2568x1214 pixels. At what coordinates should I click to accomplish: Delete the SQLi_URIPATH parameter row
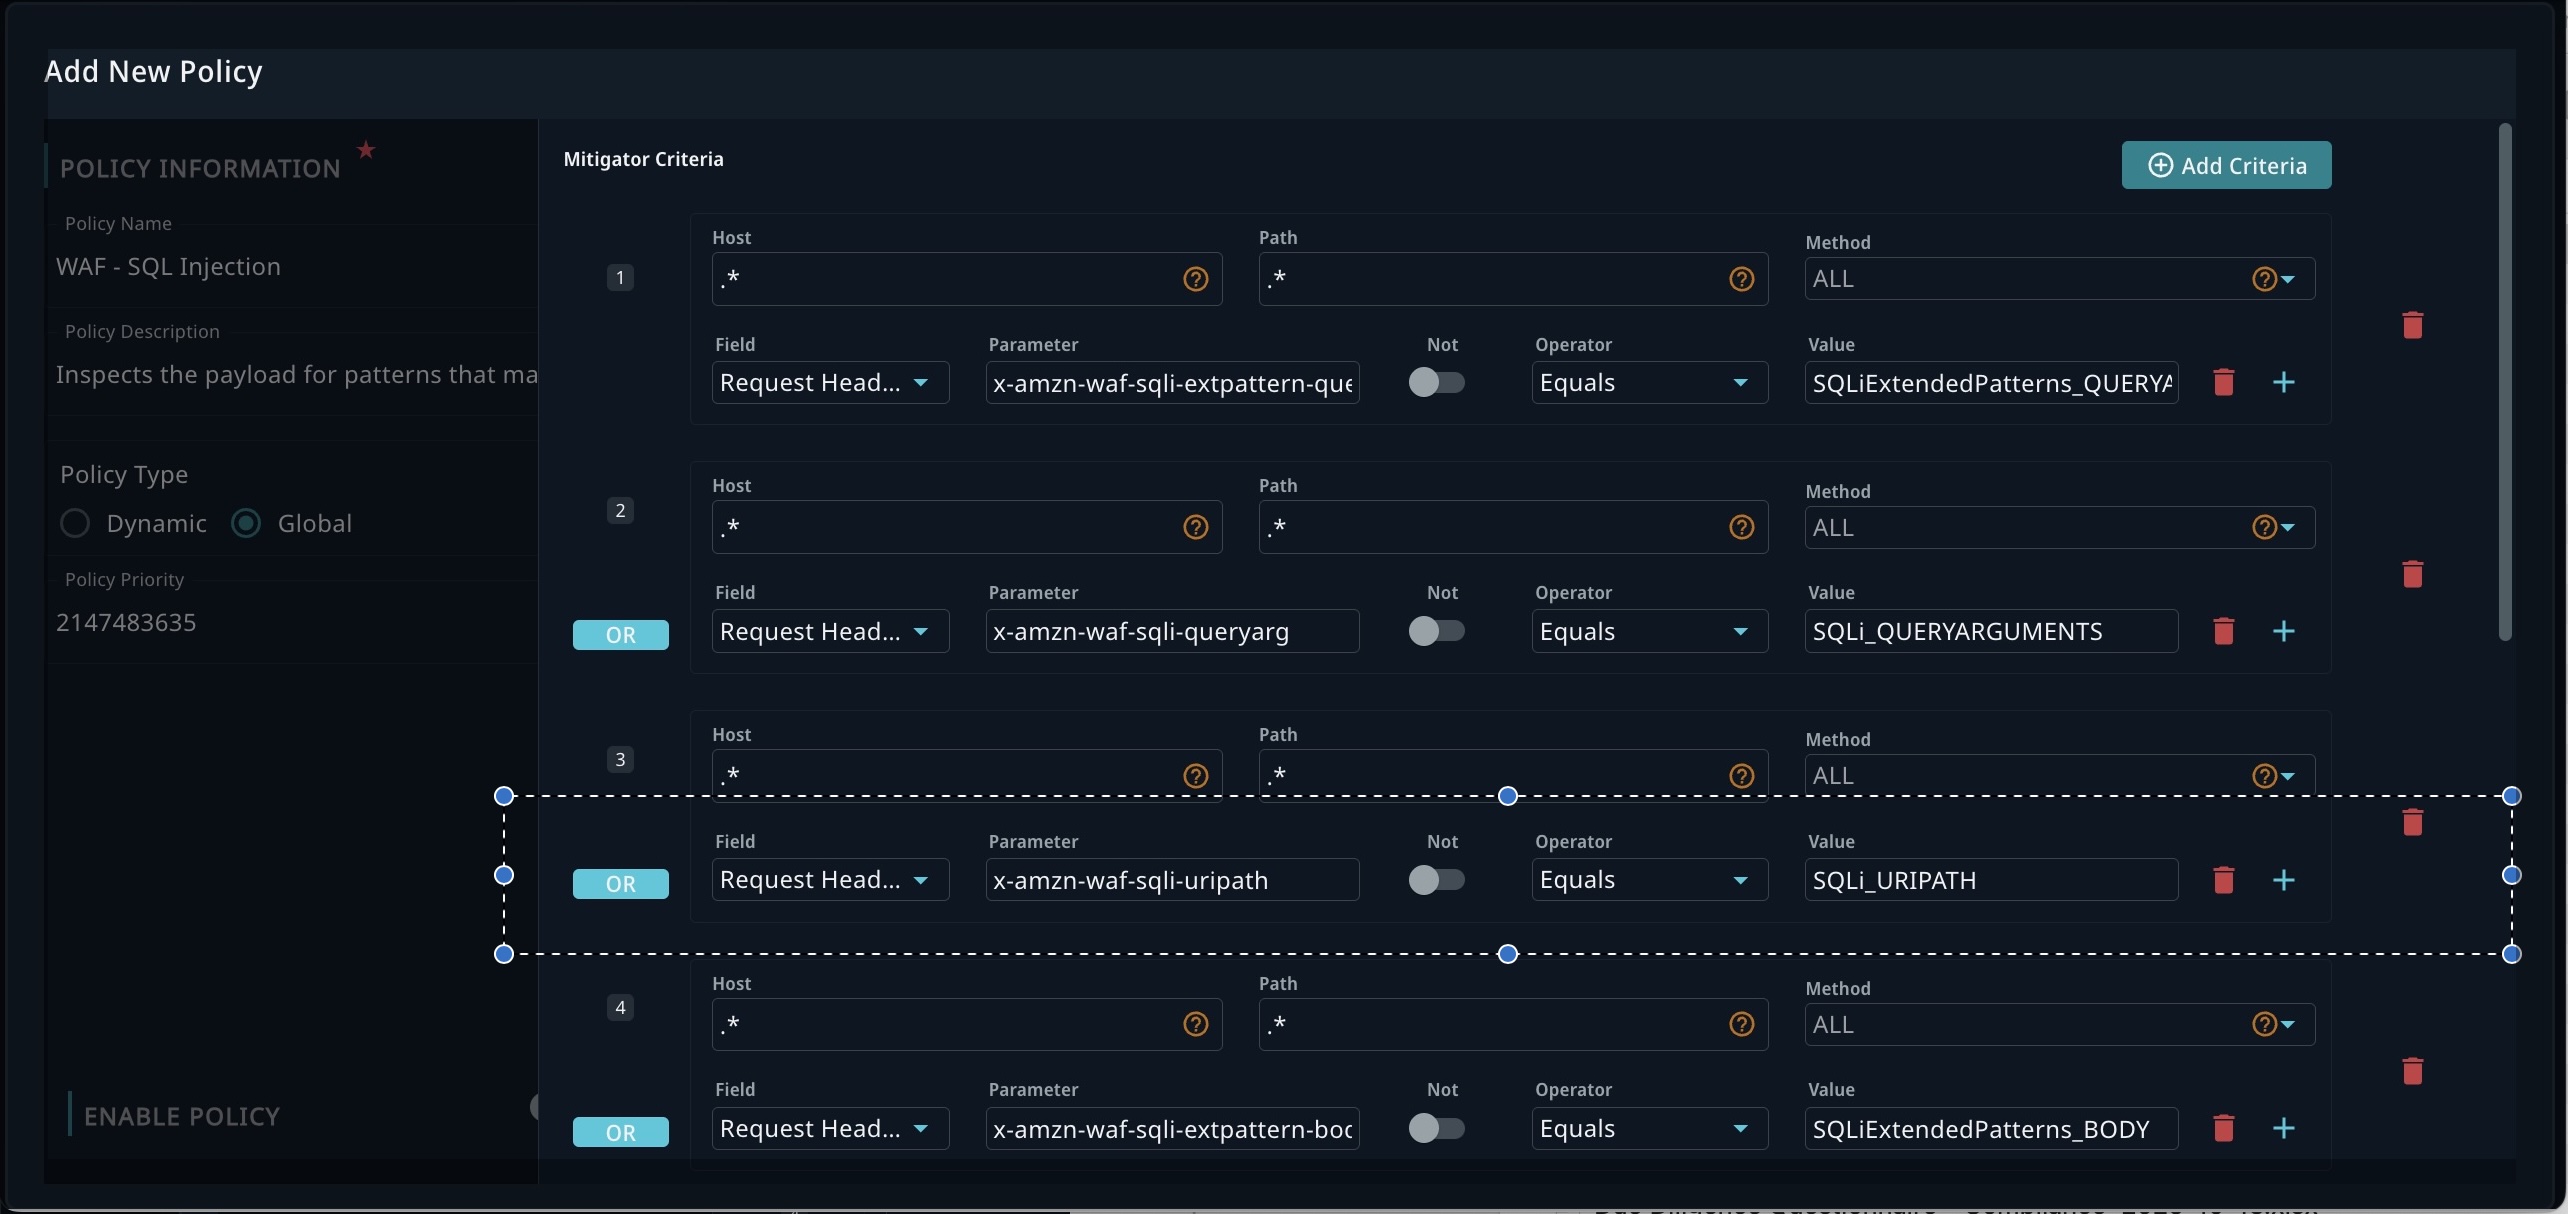(2223, 880)
